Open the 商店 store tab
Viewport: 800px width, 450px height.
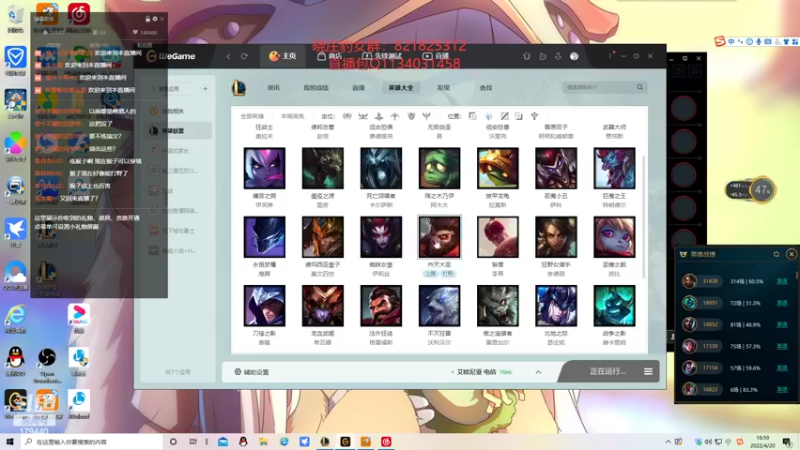coord(329,56)
